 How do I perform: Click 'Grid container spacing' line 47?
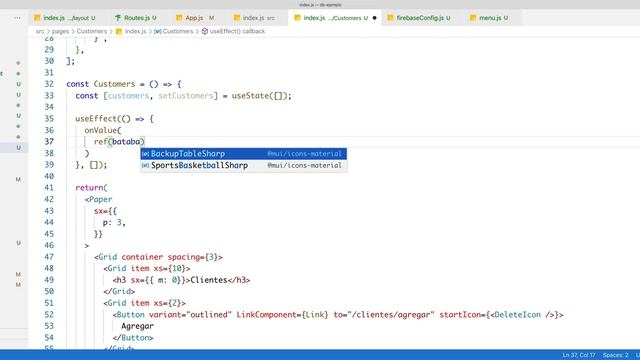click(158, 257)
